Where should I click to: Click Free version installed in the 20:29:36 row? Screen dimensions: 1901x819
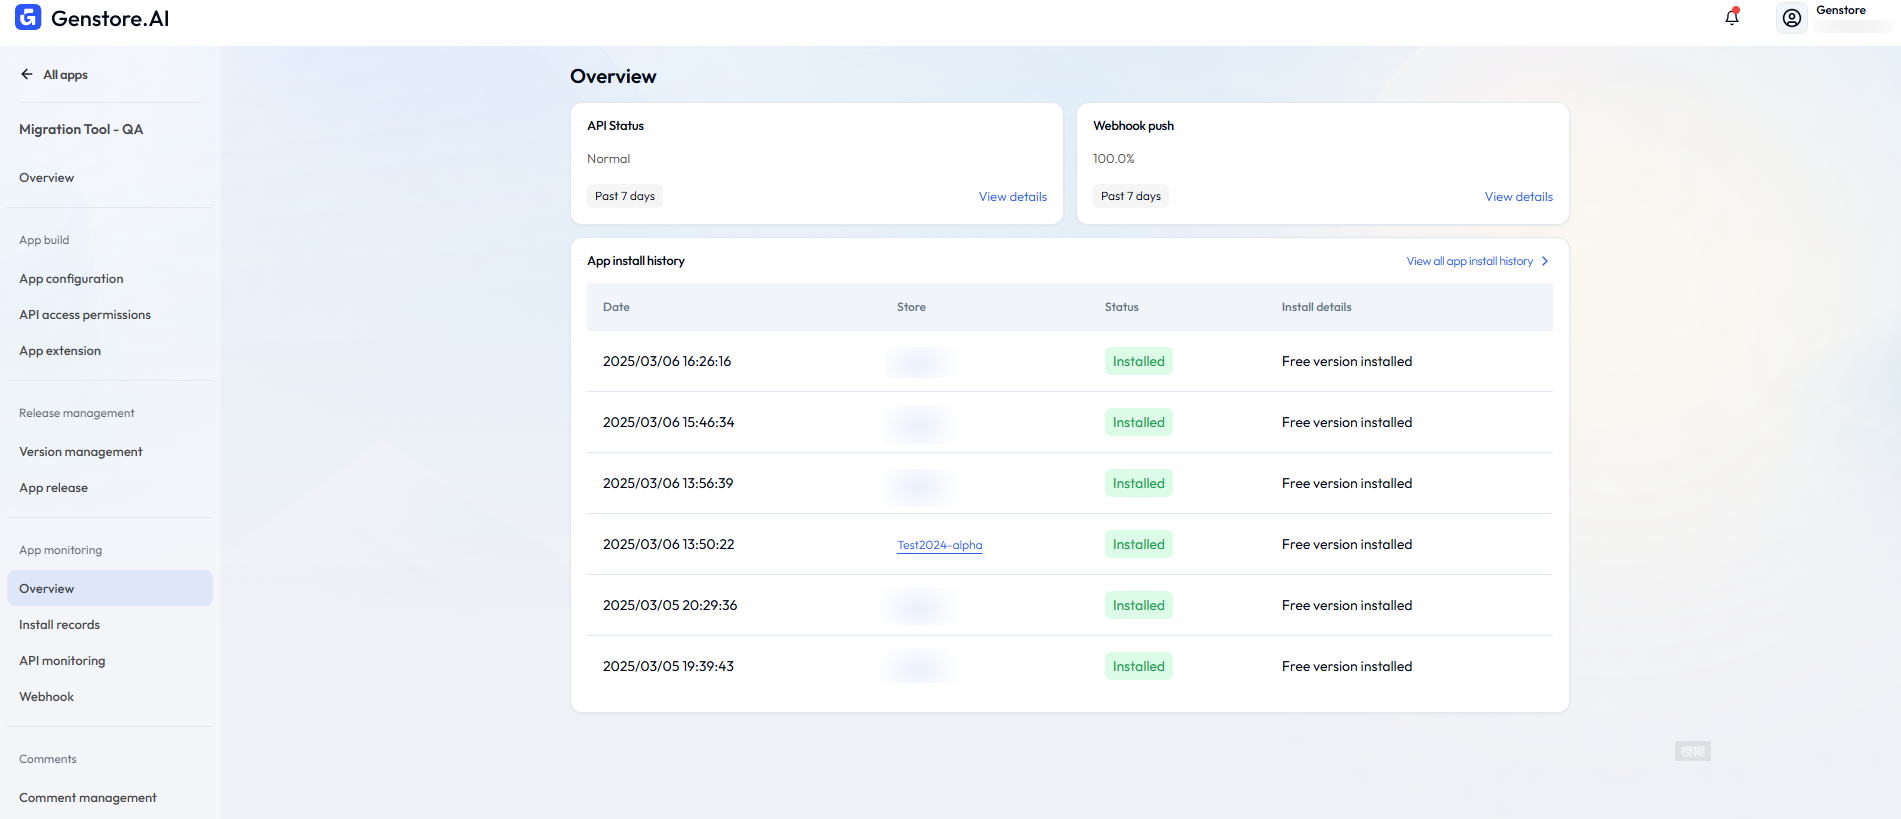[1347, 605]
